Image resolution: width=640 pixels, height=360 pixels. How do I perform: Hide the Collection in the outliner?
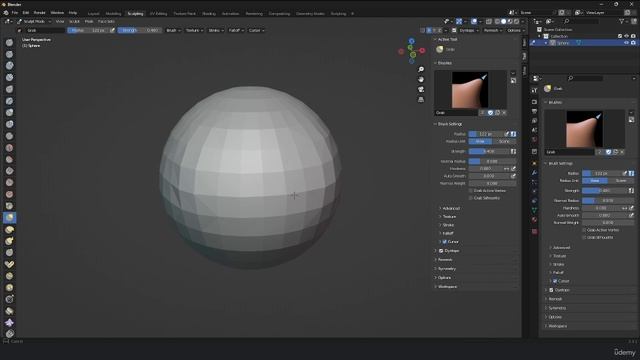[x=626, y=36]
